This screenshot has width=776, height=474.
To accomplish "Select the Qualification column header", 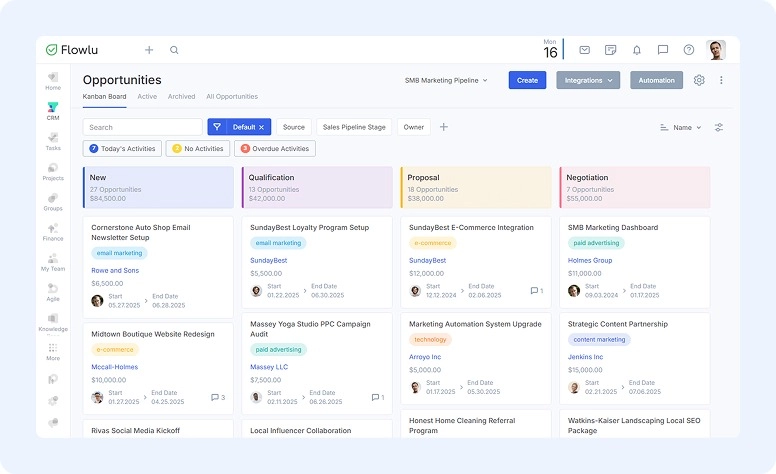I will (x=317, y=188).
